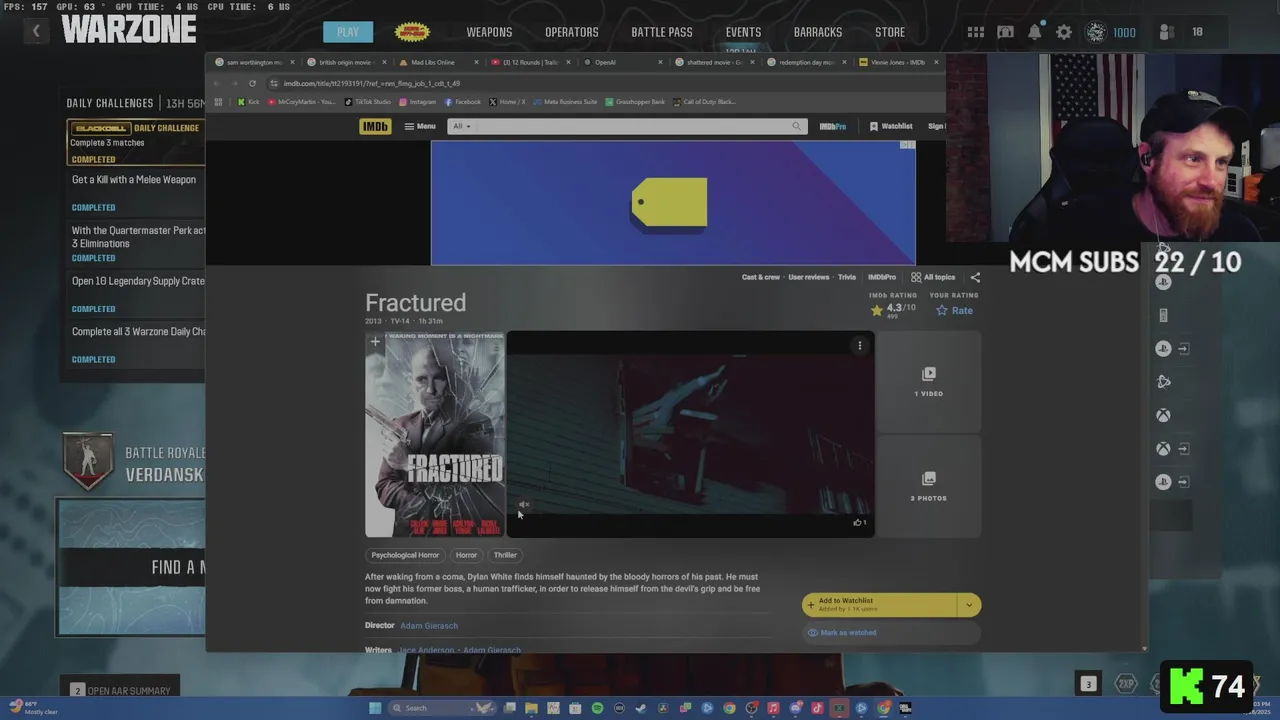Open TikTok icon on taskbar

click(817, 708)
